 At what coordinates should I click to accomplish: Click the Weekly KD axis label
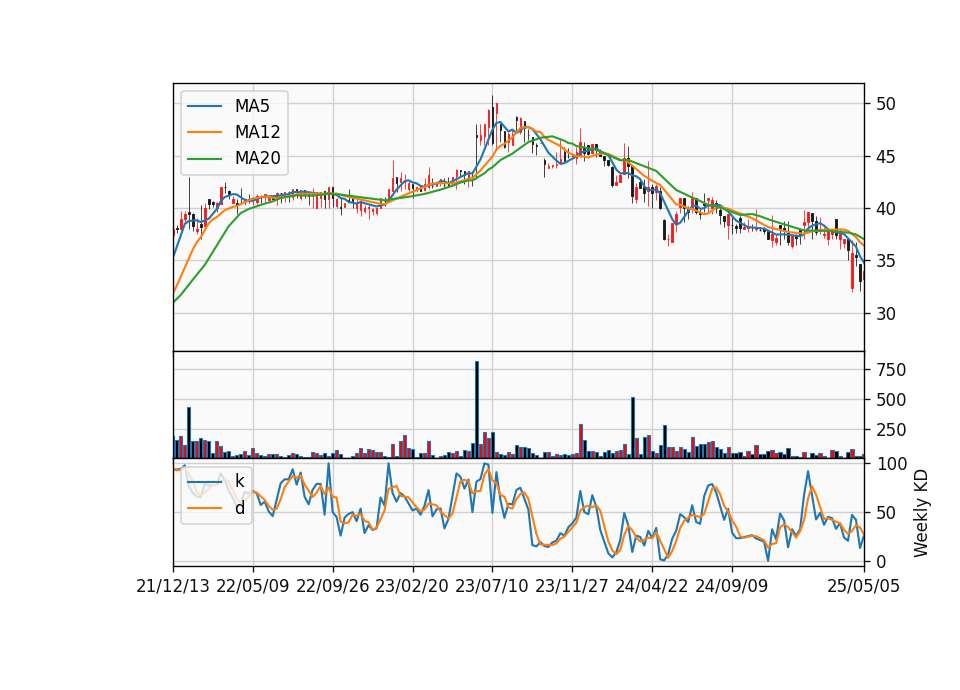tap(921, 513)
